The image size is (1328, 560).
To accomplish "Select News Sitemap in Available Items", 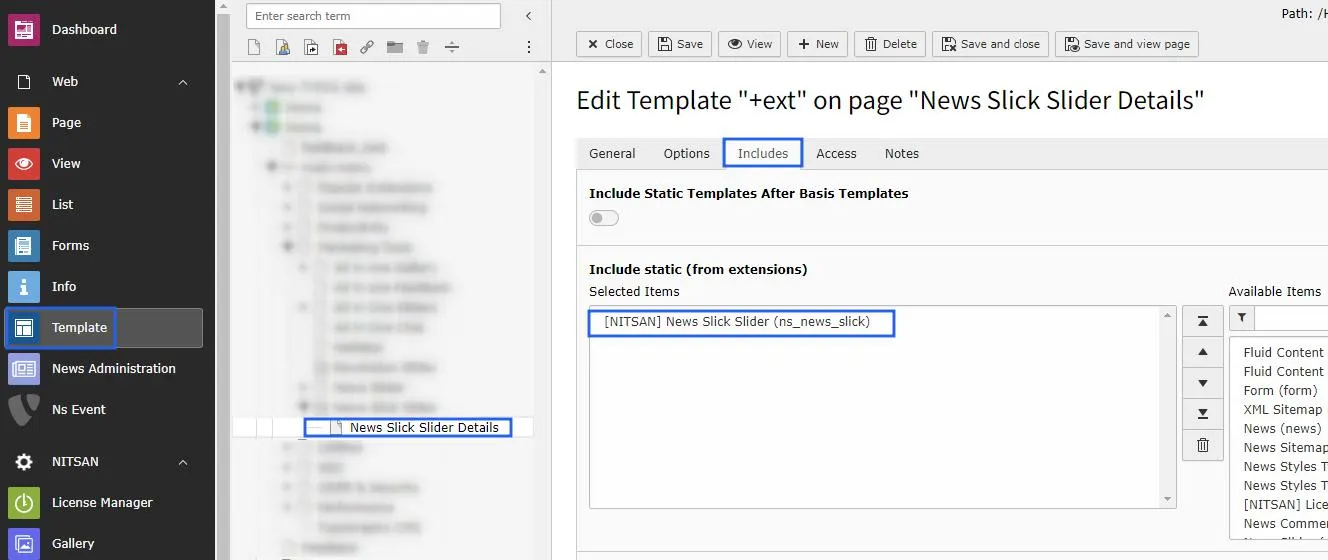I will (x=1284, y=448).
